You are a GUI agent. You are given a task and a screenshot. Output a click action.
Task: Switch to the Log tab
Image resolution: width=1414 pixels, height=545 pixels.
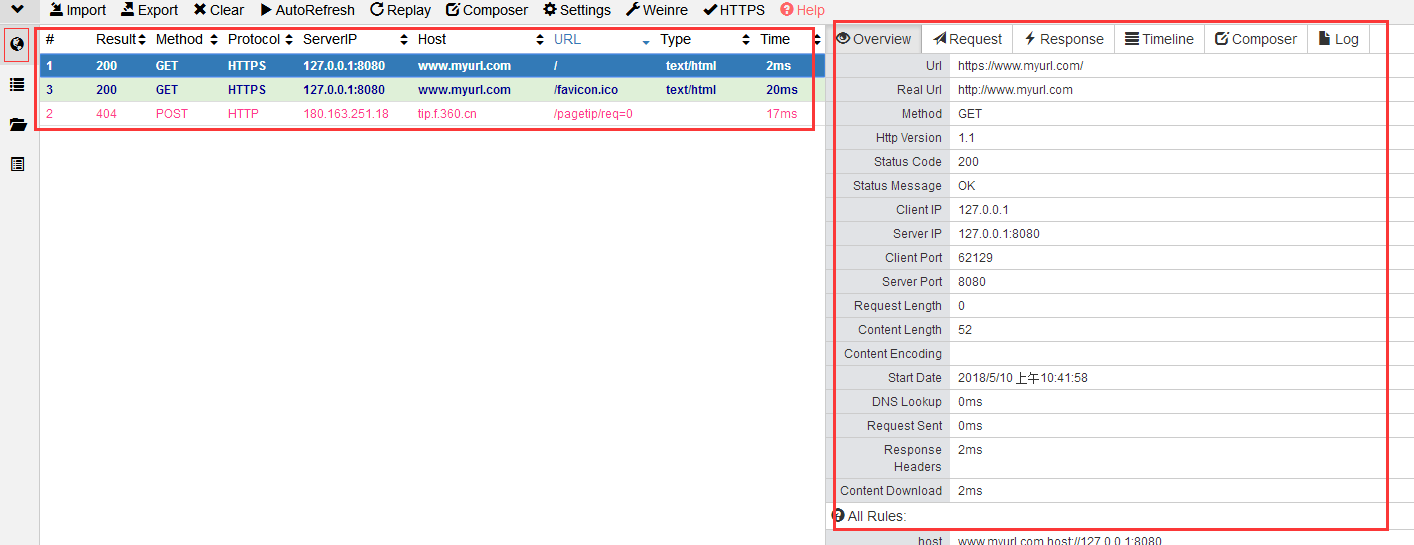pyautogui.click(x=1338, y=39)
